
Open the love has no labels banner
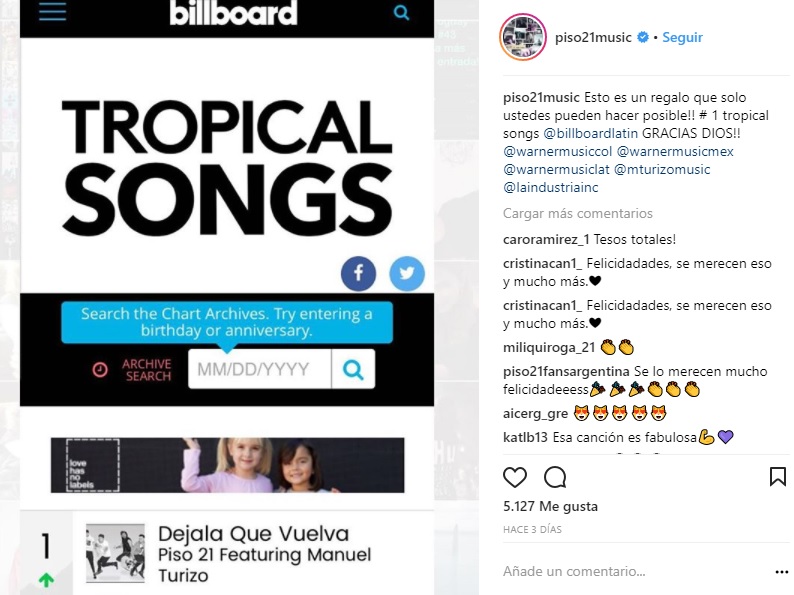coord(227,465)
